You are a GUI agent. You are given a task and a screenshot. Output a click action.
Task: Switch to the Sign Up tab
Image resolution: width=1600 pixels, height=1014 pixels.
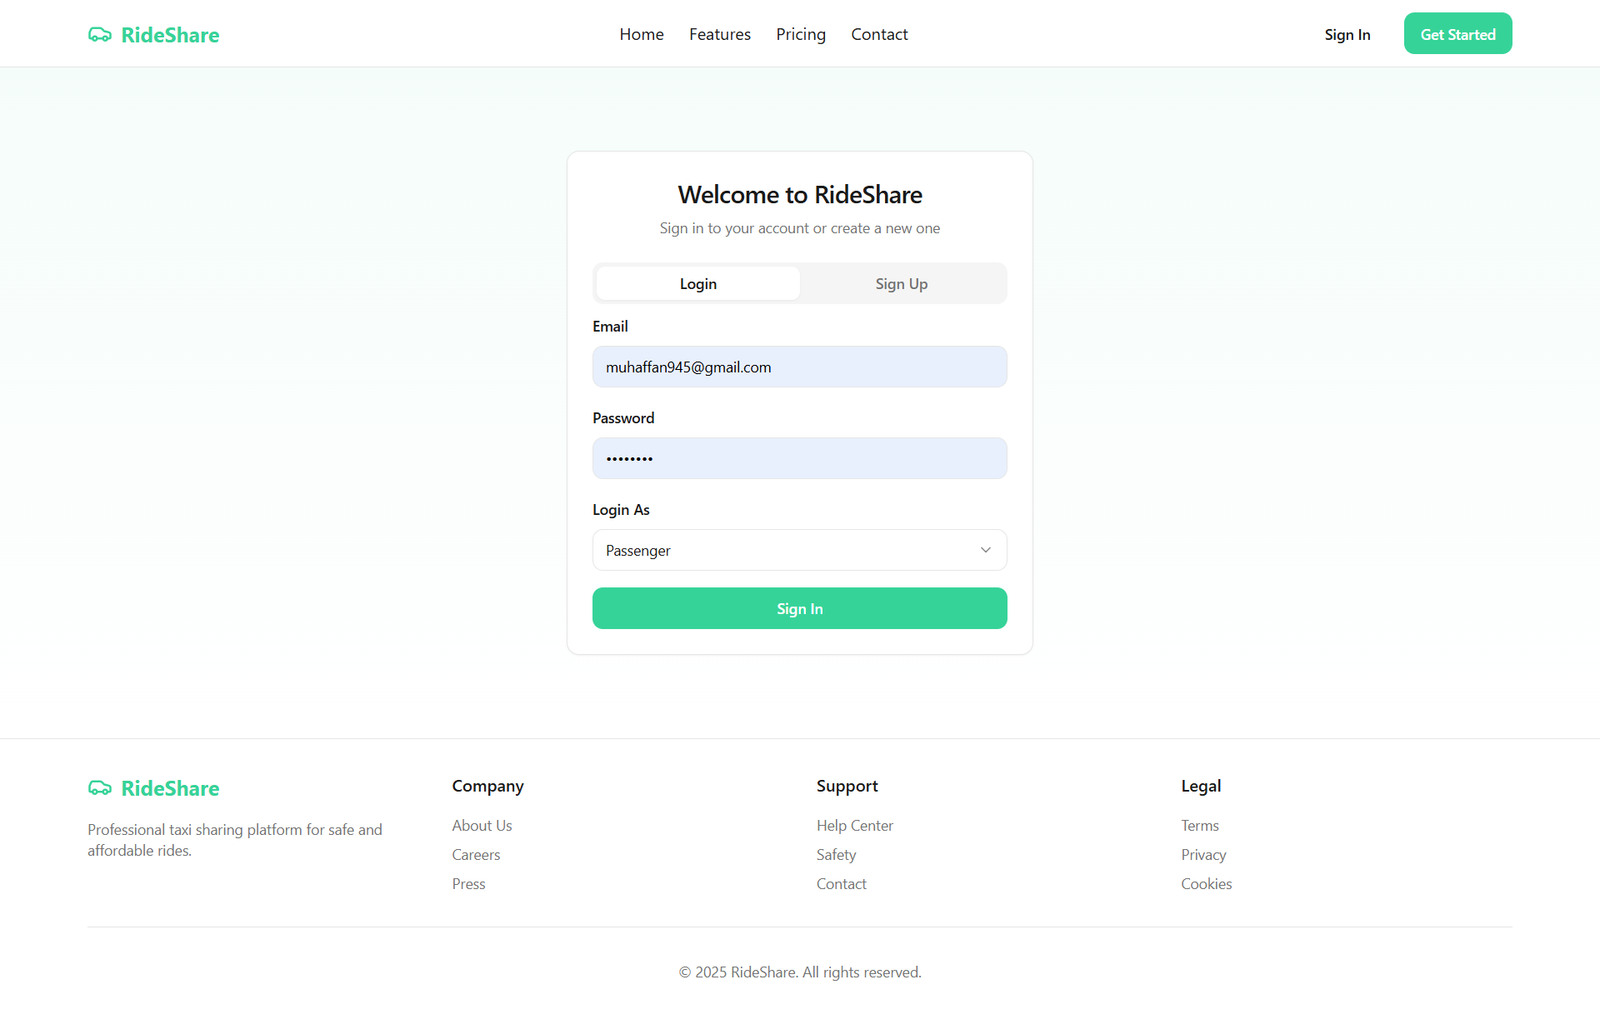pos(901,284)
